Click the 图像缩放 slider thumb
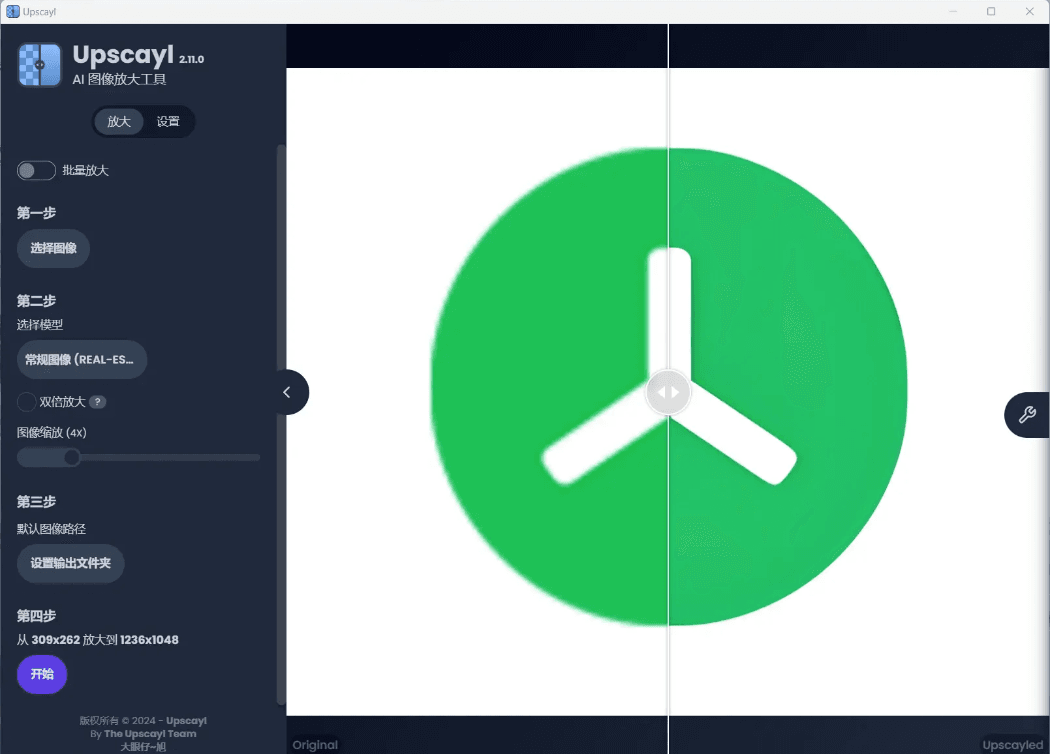This screenshot has width=1054, height=754. pos(72,458)
